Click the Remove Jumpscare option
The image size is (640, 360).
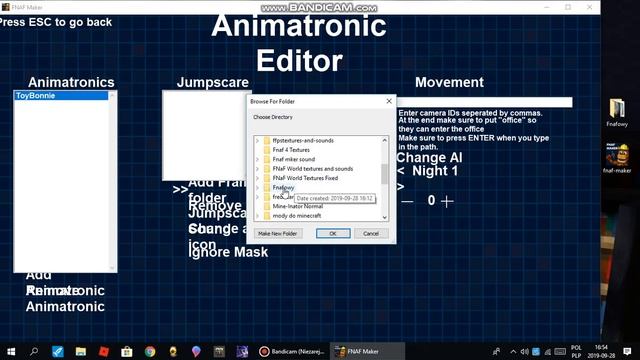point(218,209)
